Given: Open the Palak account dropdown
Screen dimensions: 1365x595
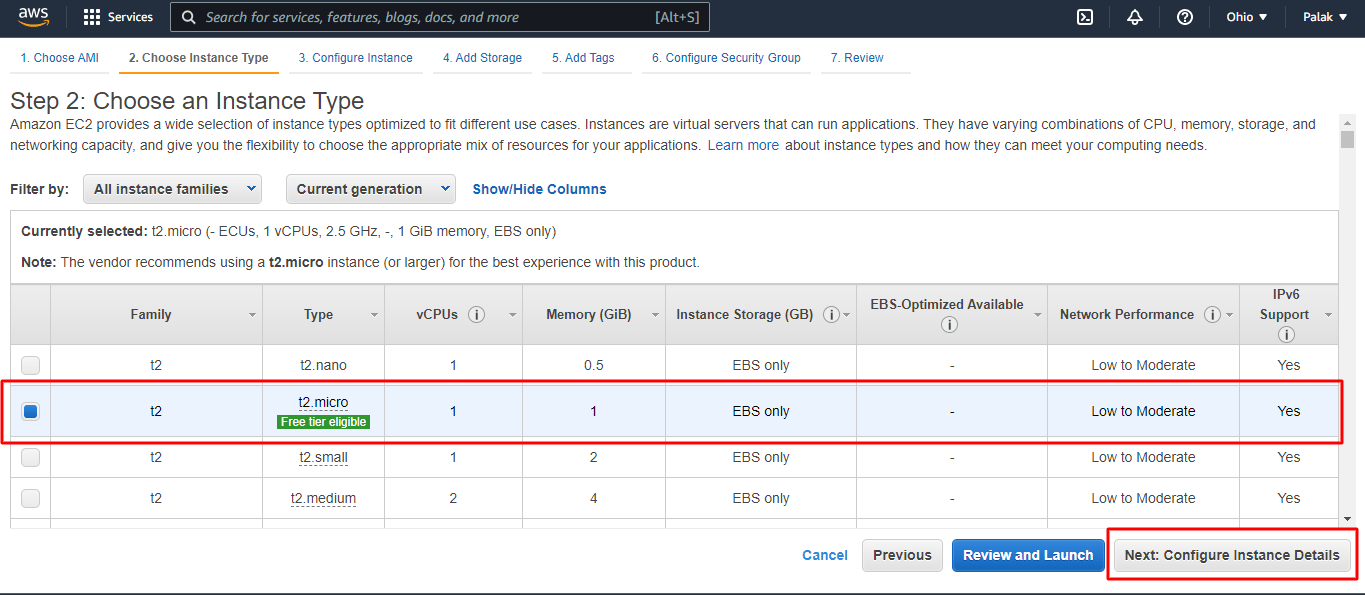Looking at the screenshot, I should (1324, 17).
